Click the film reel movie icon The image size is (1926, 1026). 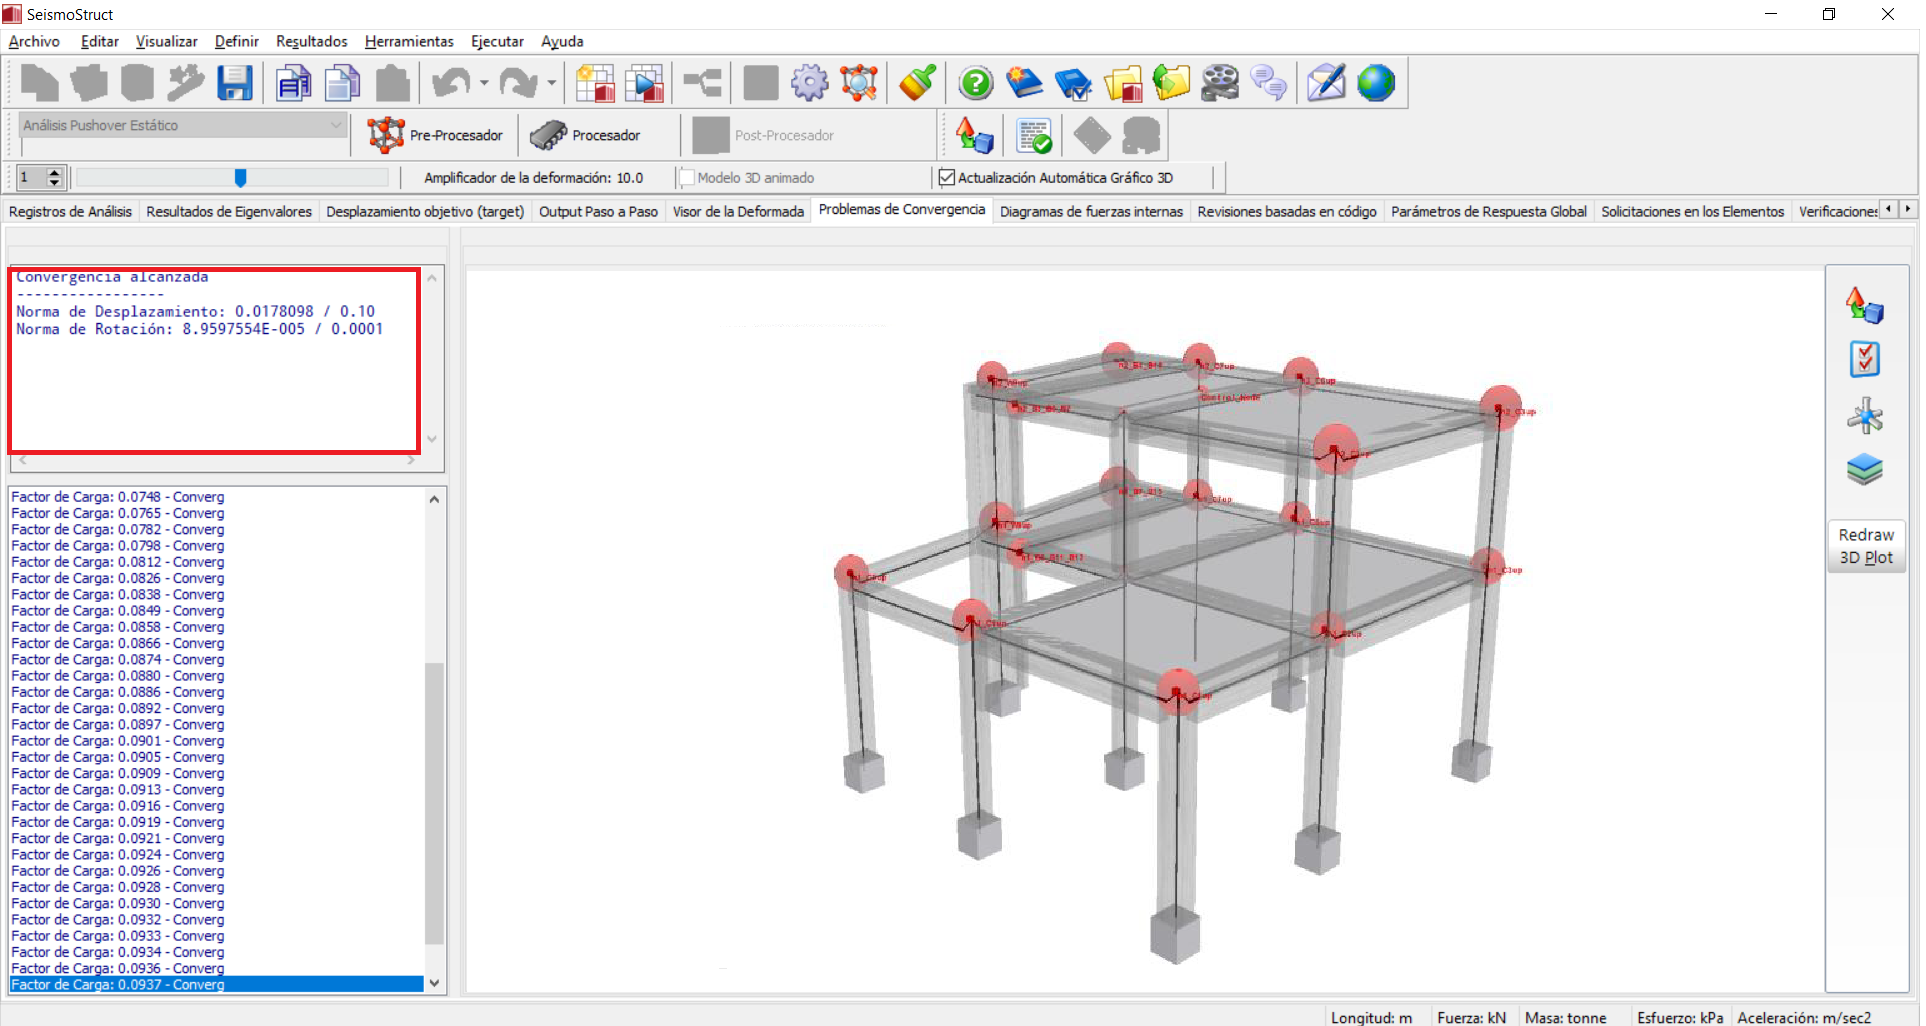(x=1219, y=83)
